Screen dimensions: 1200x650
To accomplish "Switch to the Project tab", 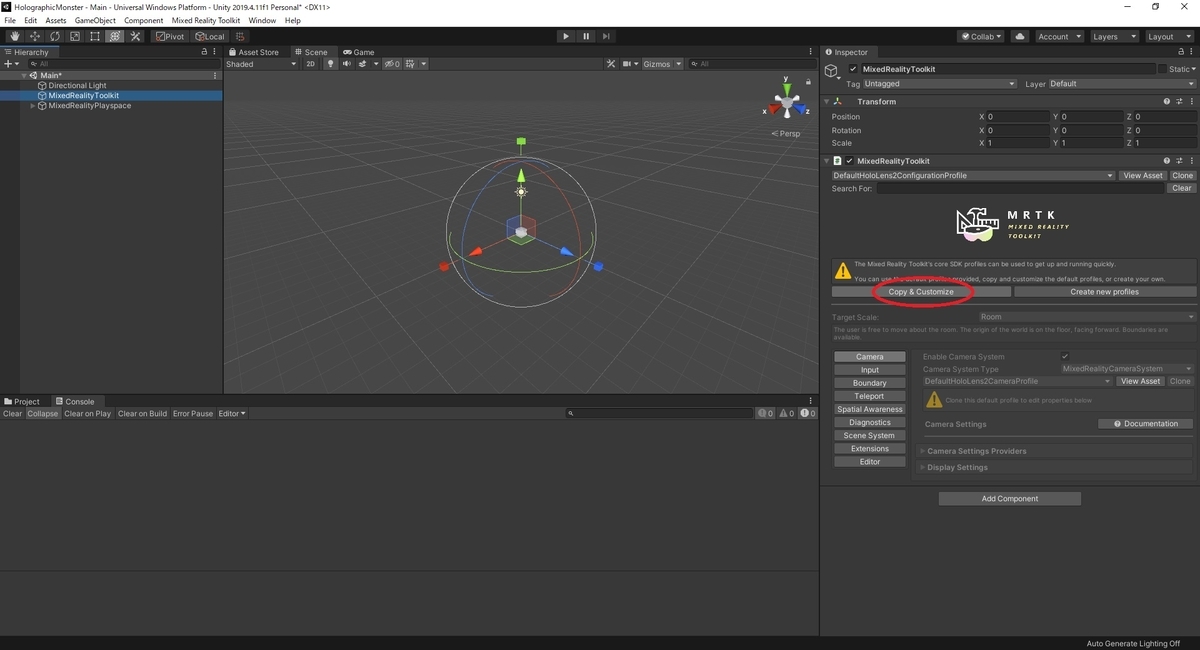I will (x=22, y=402).
